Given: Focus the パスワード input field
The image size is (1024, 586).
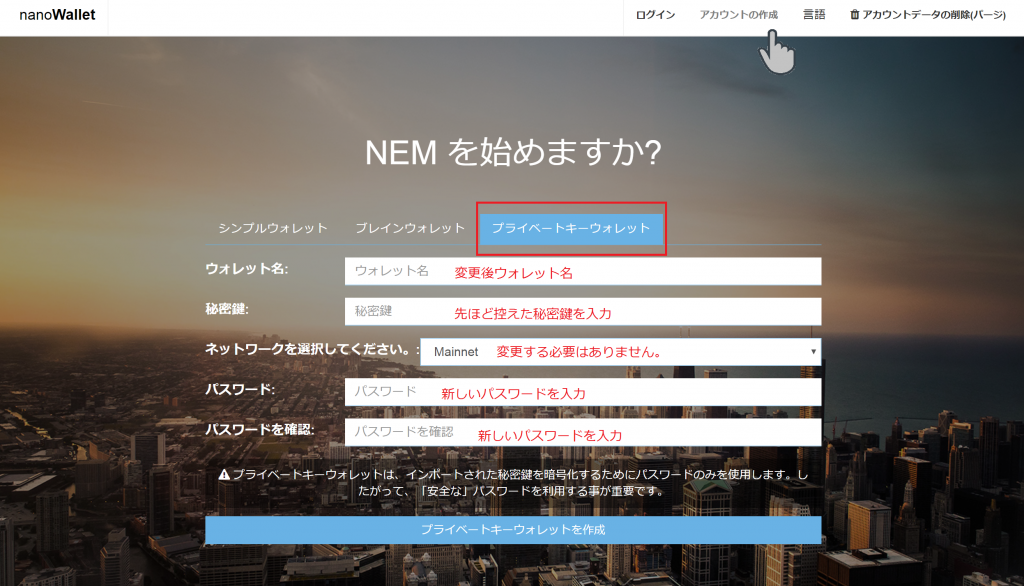Looking at the screenshot, I should pyautogui.click(x=583, y=392).
